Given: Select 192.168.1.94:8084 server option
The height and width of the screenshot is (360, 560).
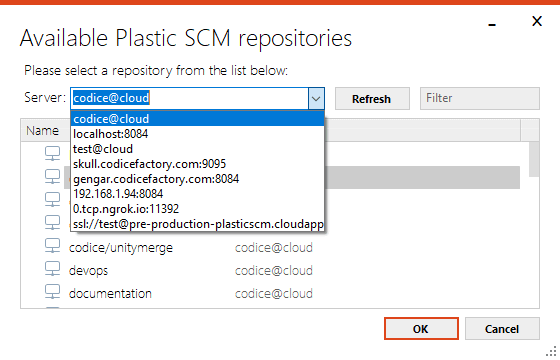Looking at the screenshot, I should tap(198, 194).
